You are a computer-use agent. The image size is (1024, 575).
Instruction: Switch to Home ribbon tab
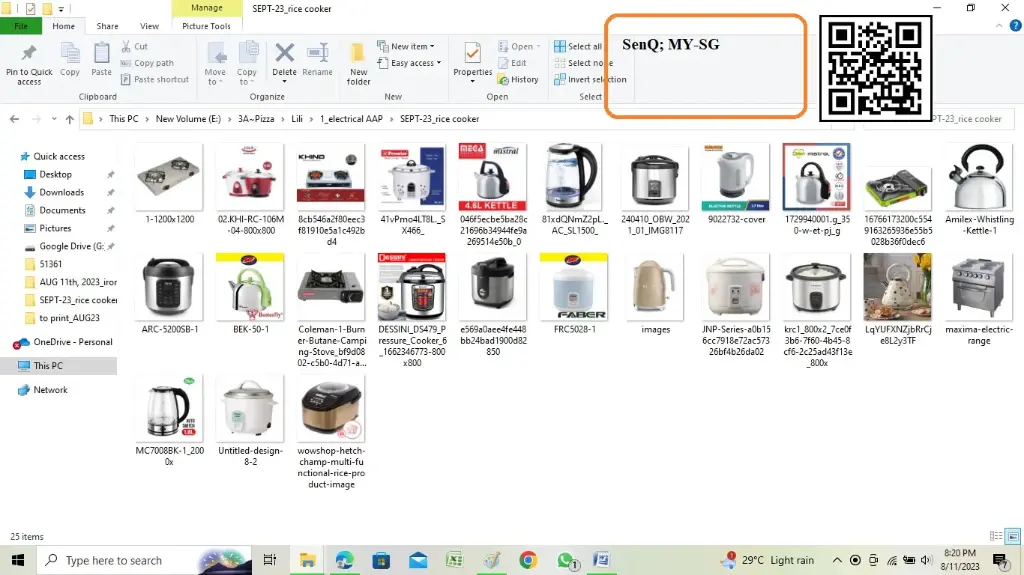click(63, 26)
